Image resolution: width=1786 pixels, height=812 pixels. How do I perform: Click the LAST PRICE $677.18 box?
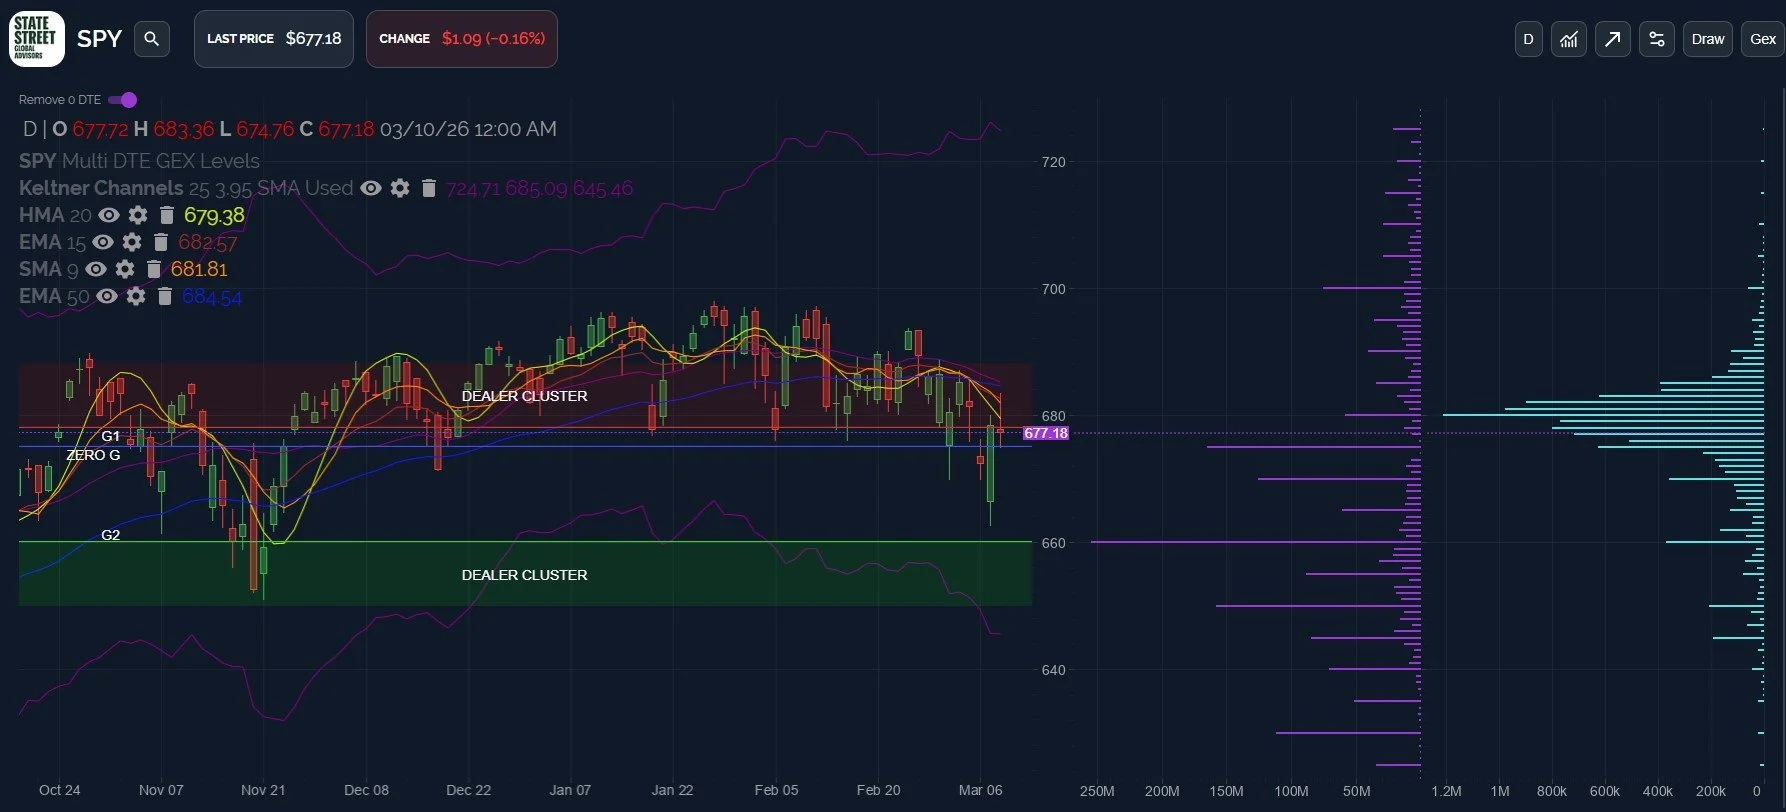[x=274, y=39]
